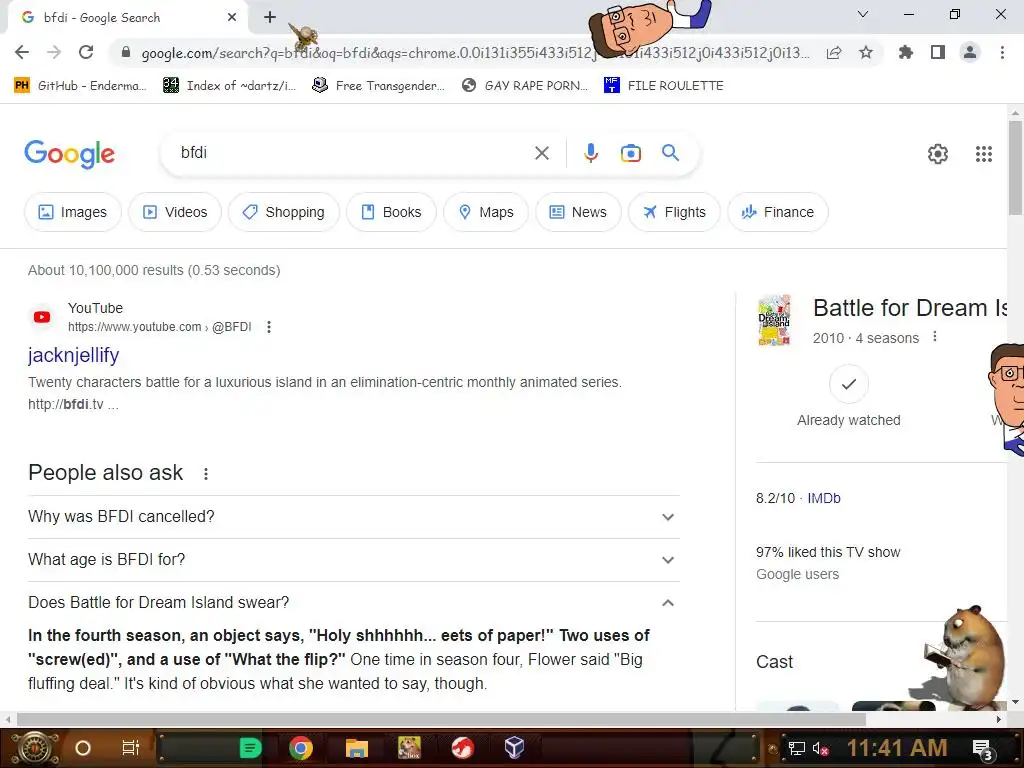Filter results by Flights

pyautogui.click(x=674, y=212)
